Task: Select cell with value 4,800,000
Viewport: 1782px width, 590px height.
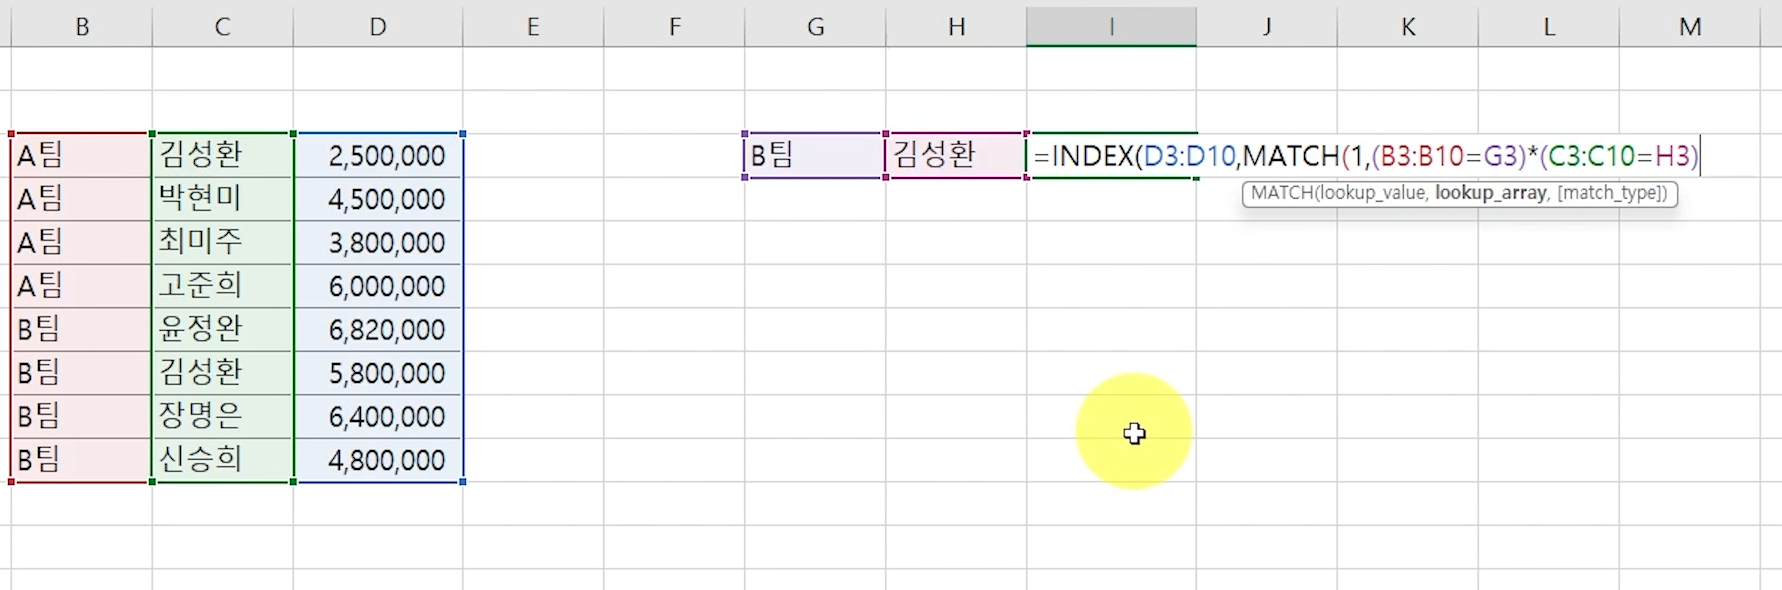Action: [x=378, y=460]
